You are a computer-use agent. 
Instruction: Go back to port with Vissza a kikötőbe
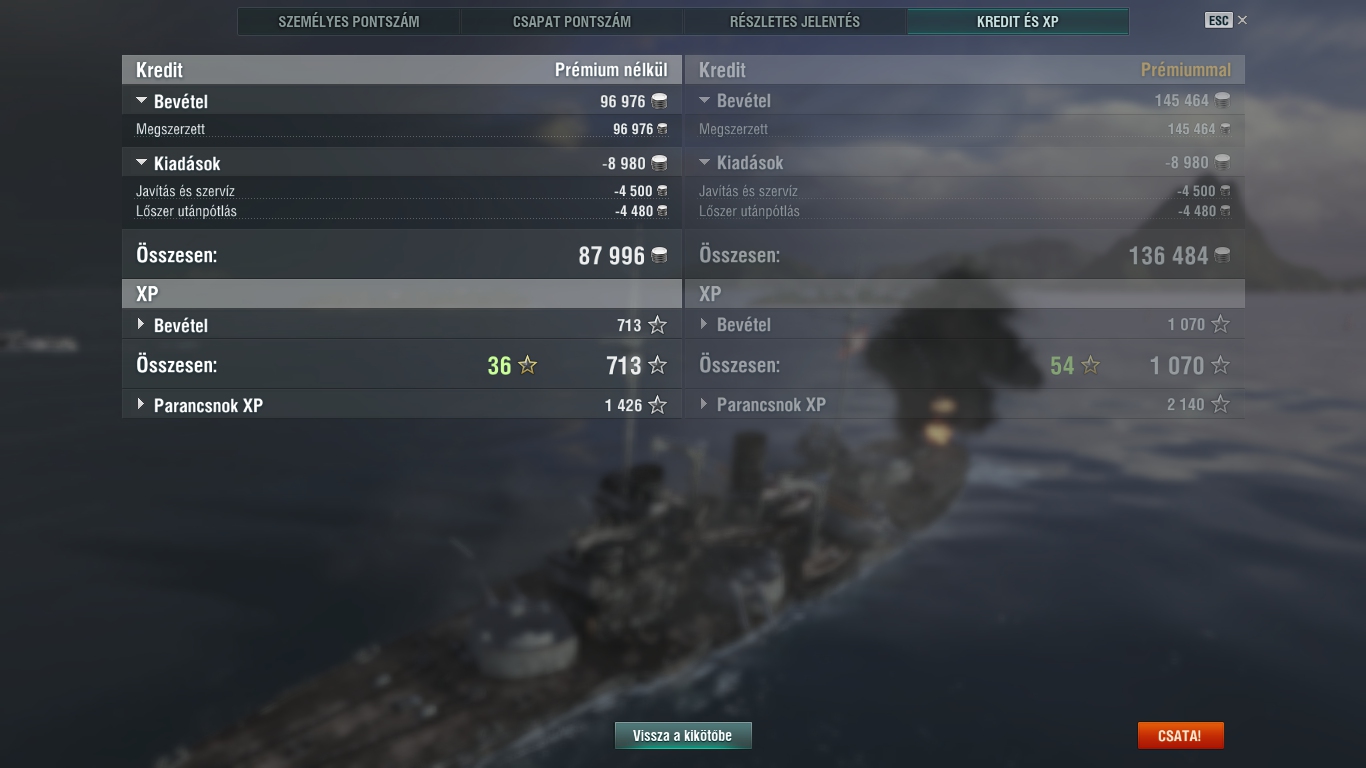[x=683, y=736]
